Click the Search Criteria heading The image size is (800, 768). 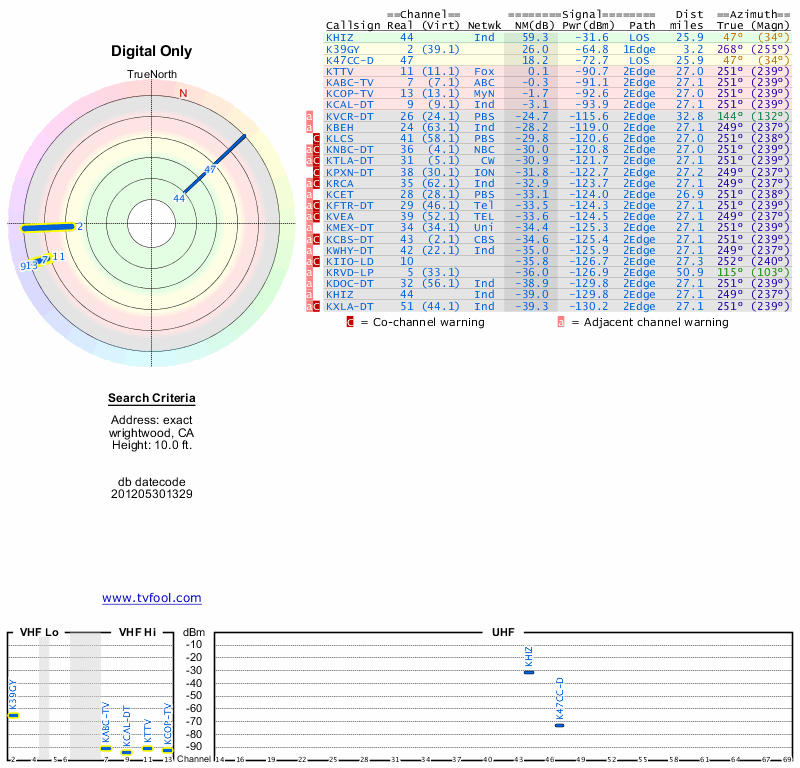152,399
